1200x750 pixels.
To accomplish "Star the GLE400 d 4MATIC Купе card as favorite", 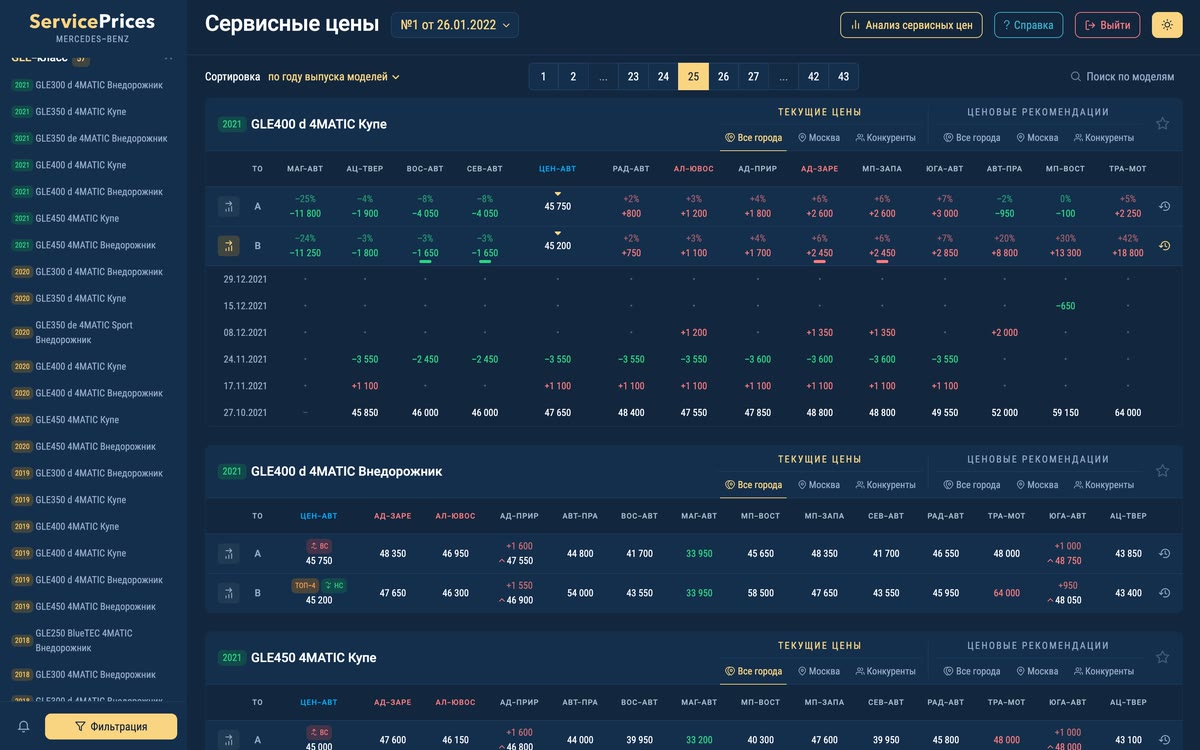I will pyautogui.click(x=1162, y=124).
